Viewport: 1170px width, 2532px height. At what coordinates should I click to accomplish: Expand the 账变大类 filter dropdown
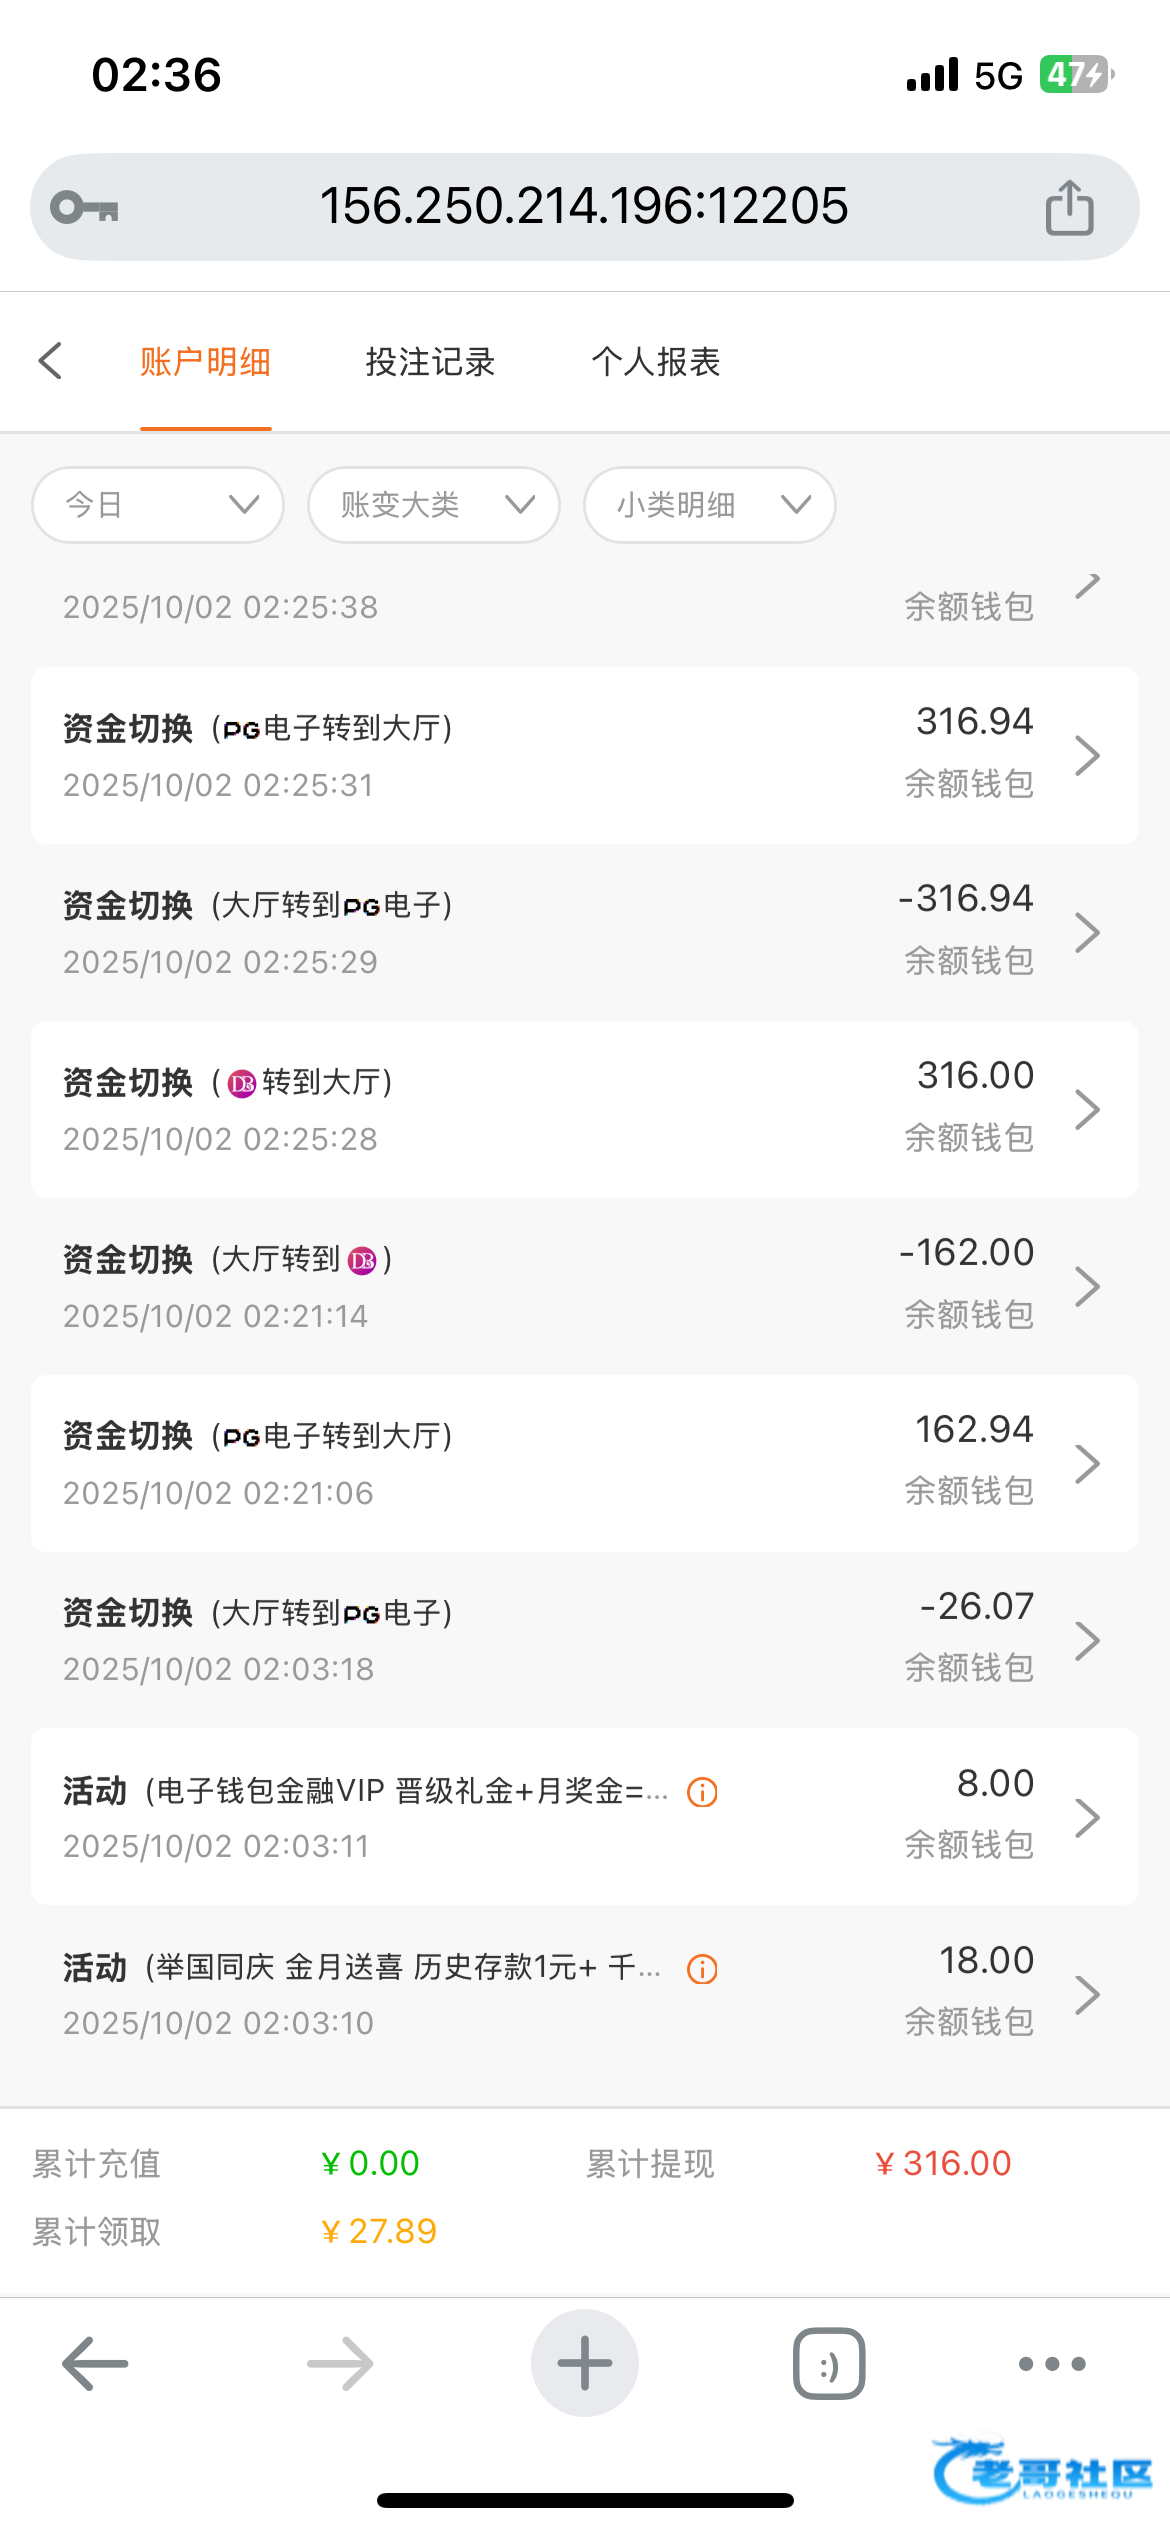pyautogui.click(x=434, y=505)
